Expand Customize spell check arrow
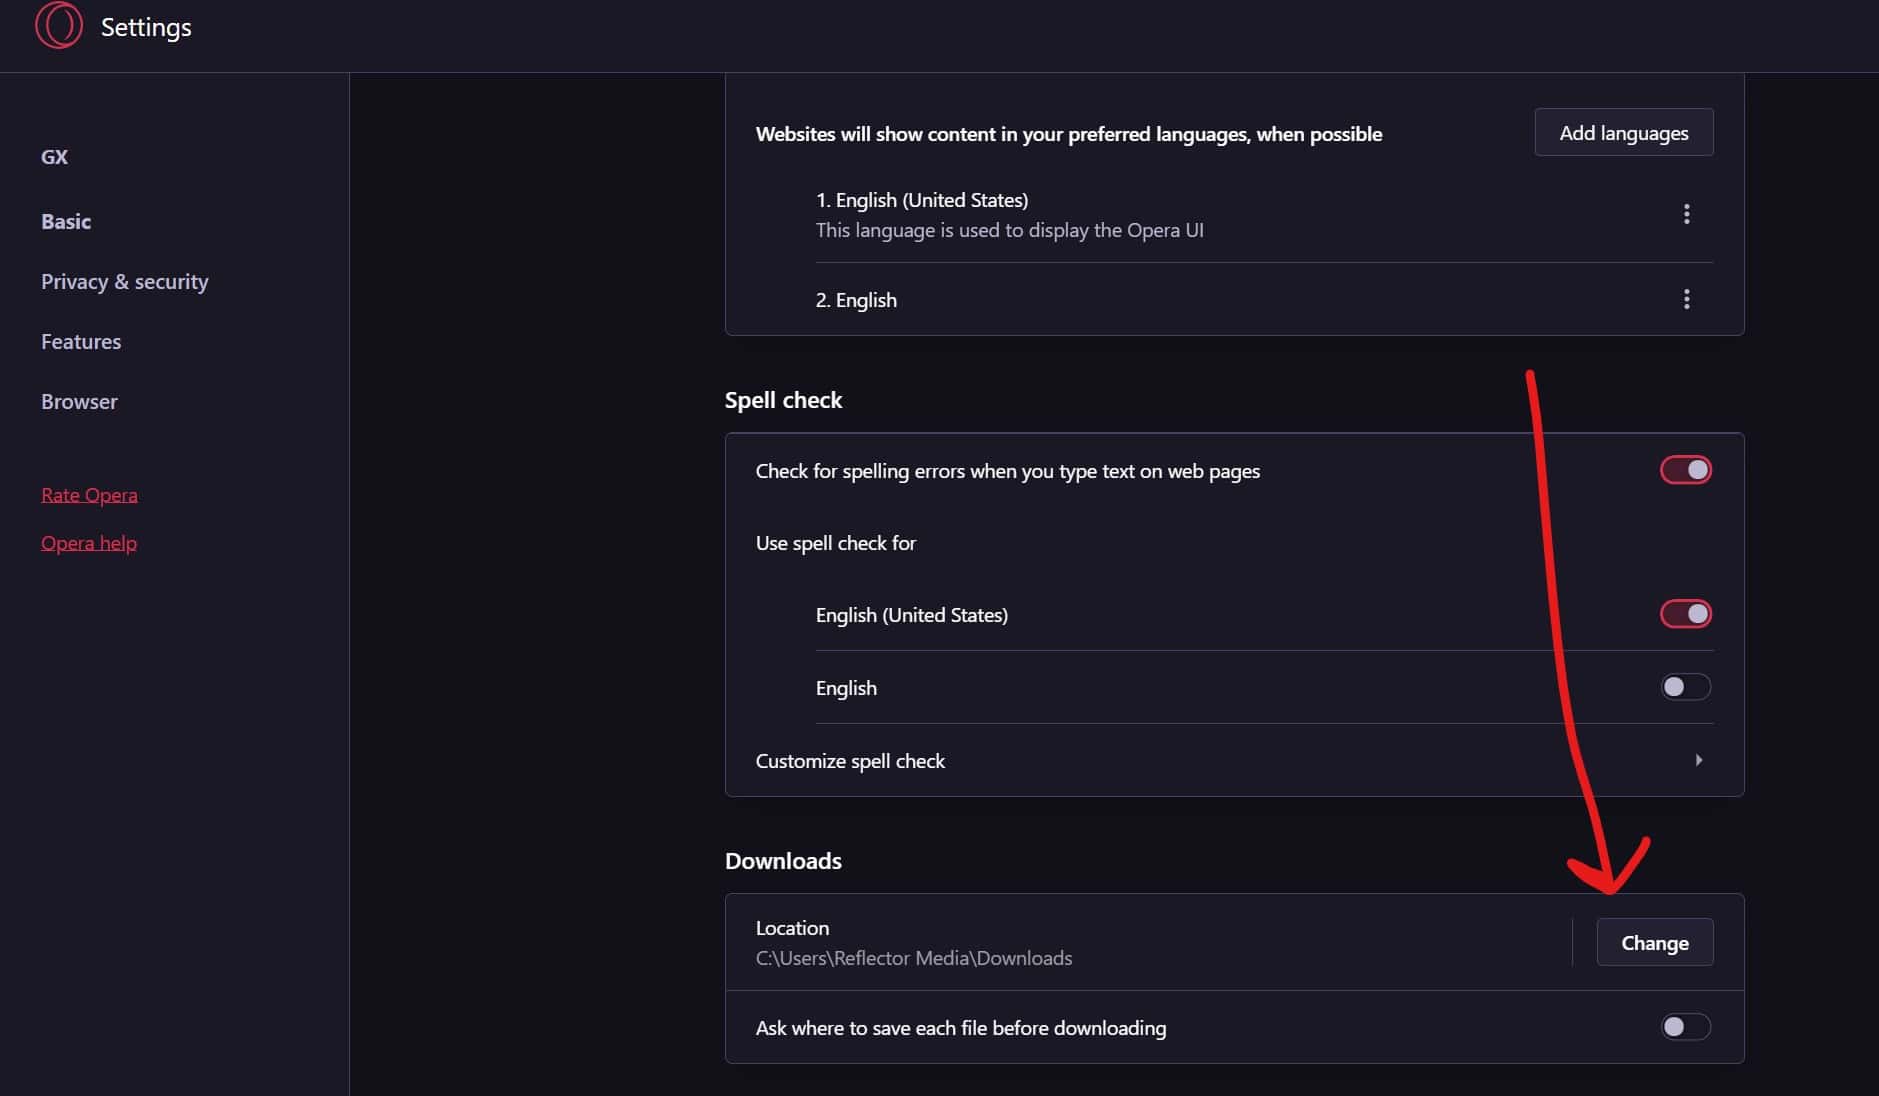The image size is (1879, 1096). coord(1698,760)
